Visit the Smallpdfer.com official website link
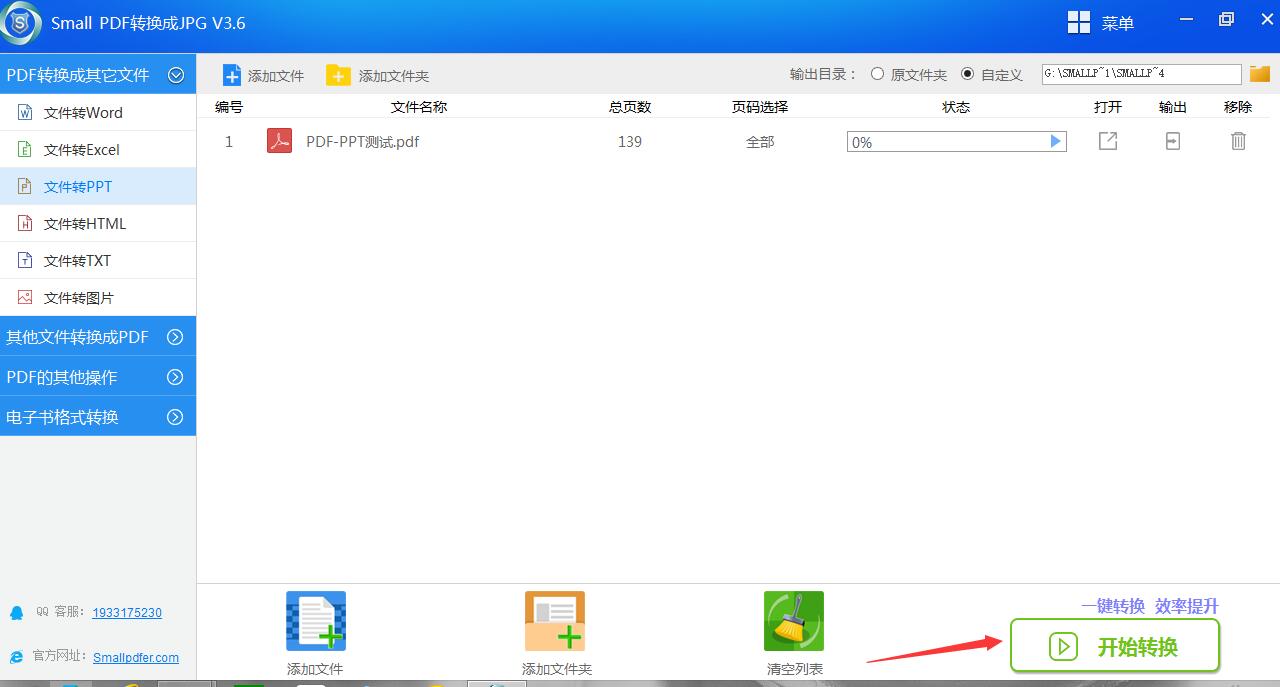Viewport: 1280px width, 687px height. point(136,657)
